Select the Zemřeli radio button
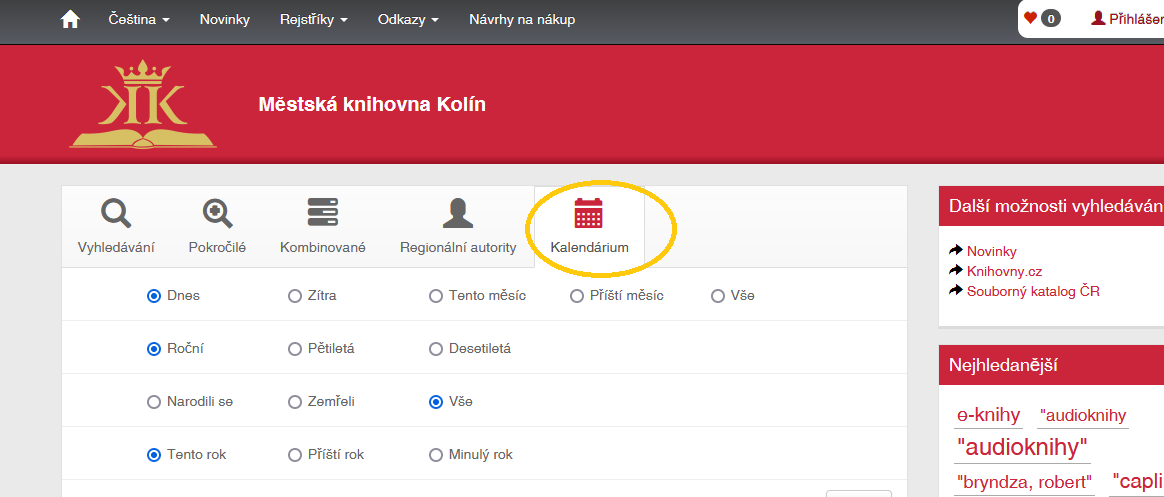The height and width of the screenshot is (497, 1164). 295,402
